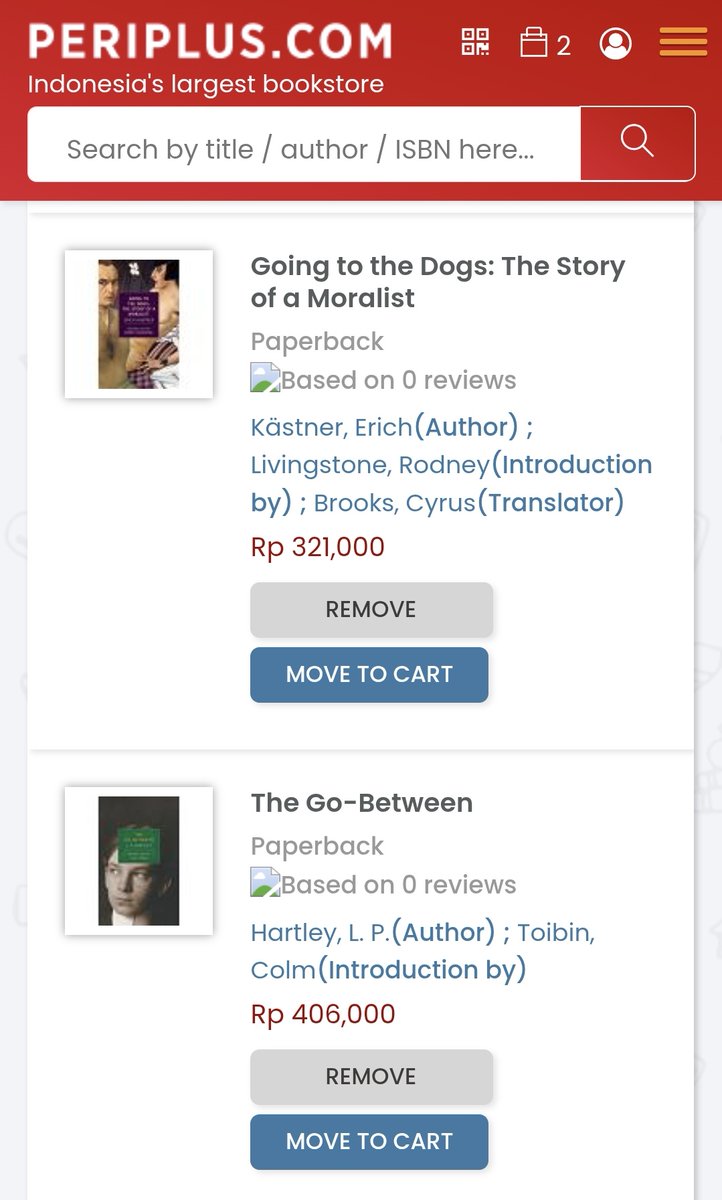Move Going to the Dogs to cart
This screenshot has width=722, height=1200.
(369, 674)
